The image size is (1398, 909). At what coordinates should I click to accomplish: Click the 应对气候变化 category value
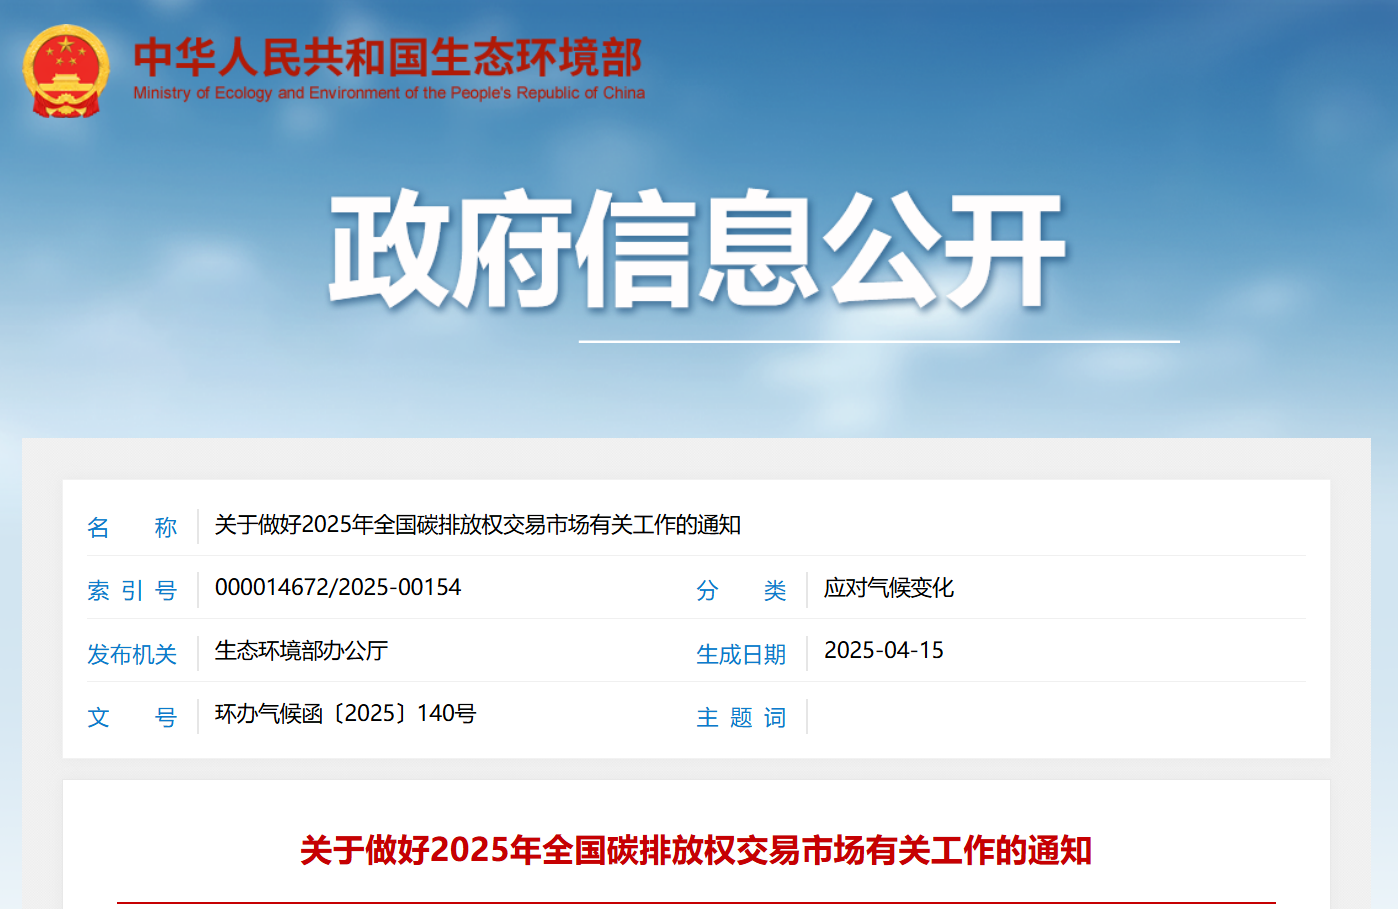(x=888, y=588)
